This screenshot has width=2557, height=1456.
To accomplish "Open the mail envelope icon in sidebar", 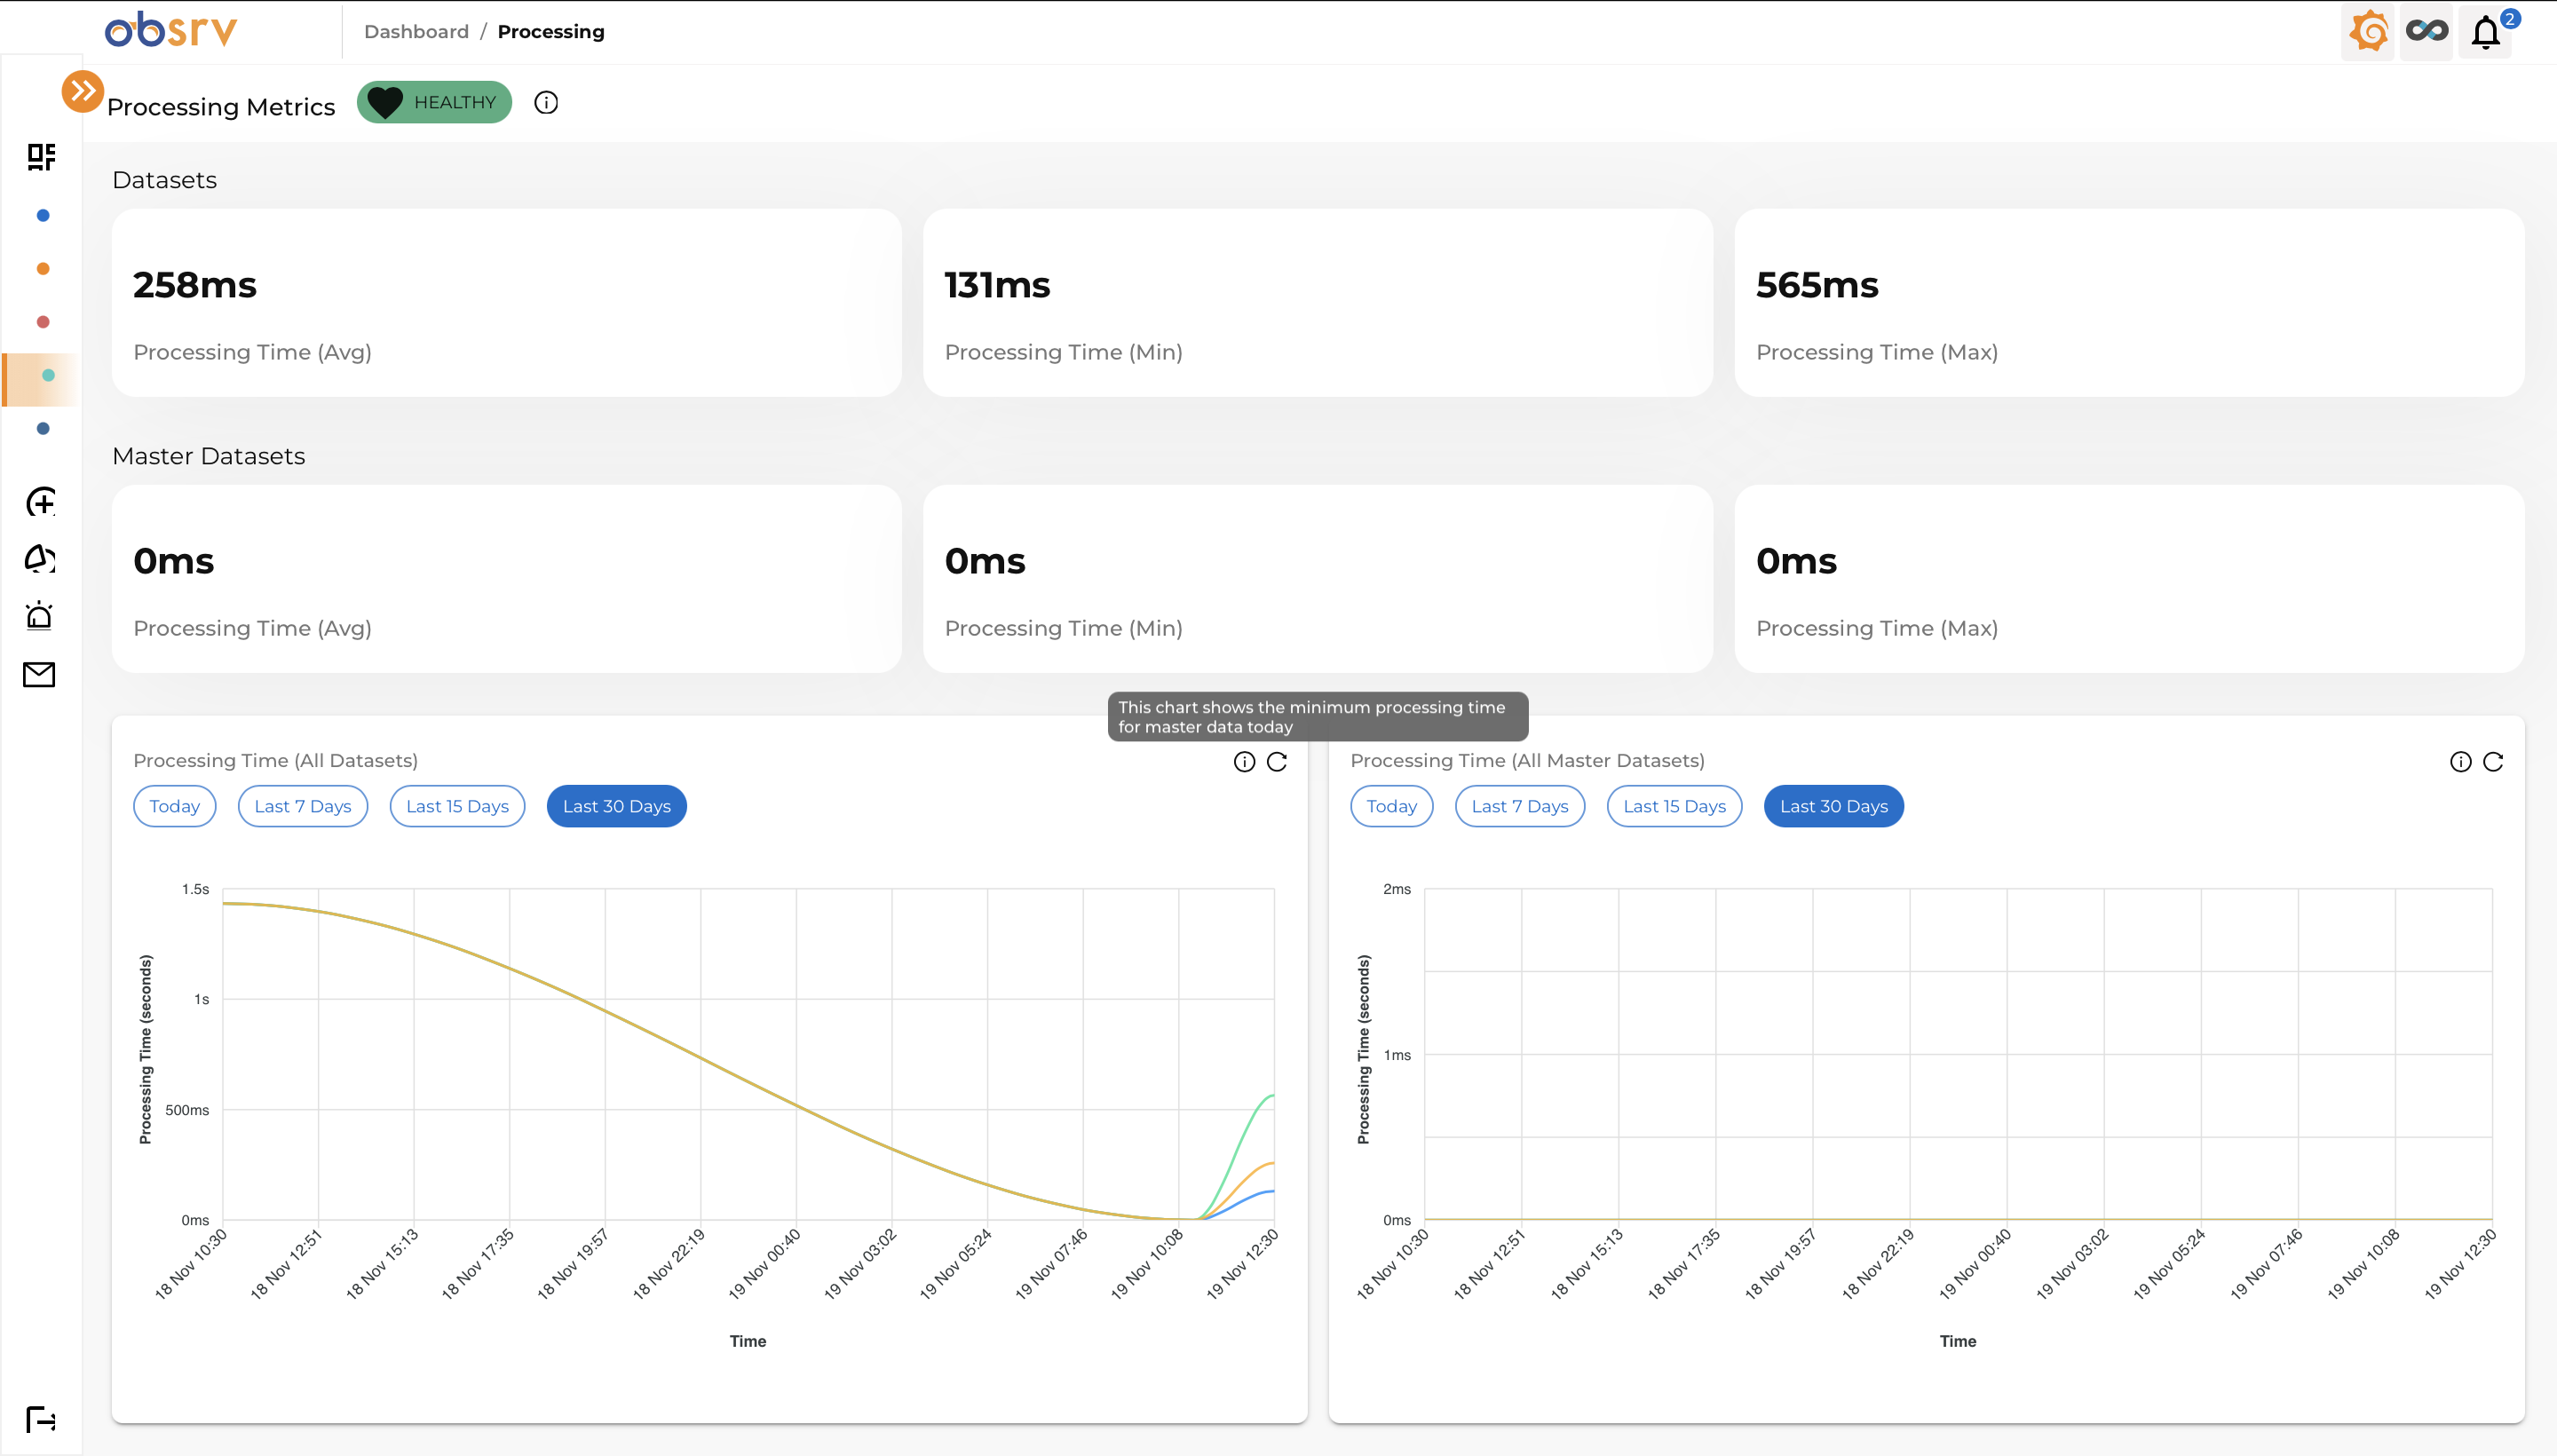I will click(39, 675).
